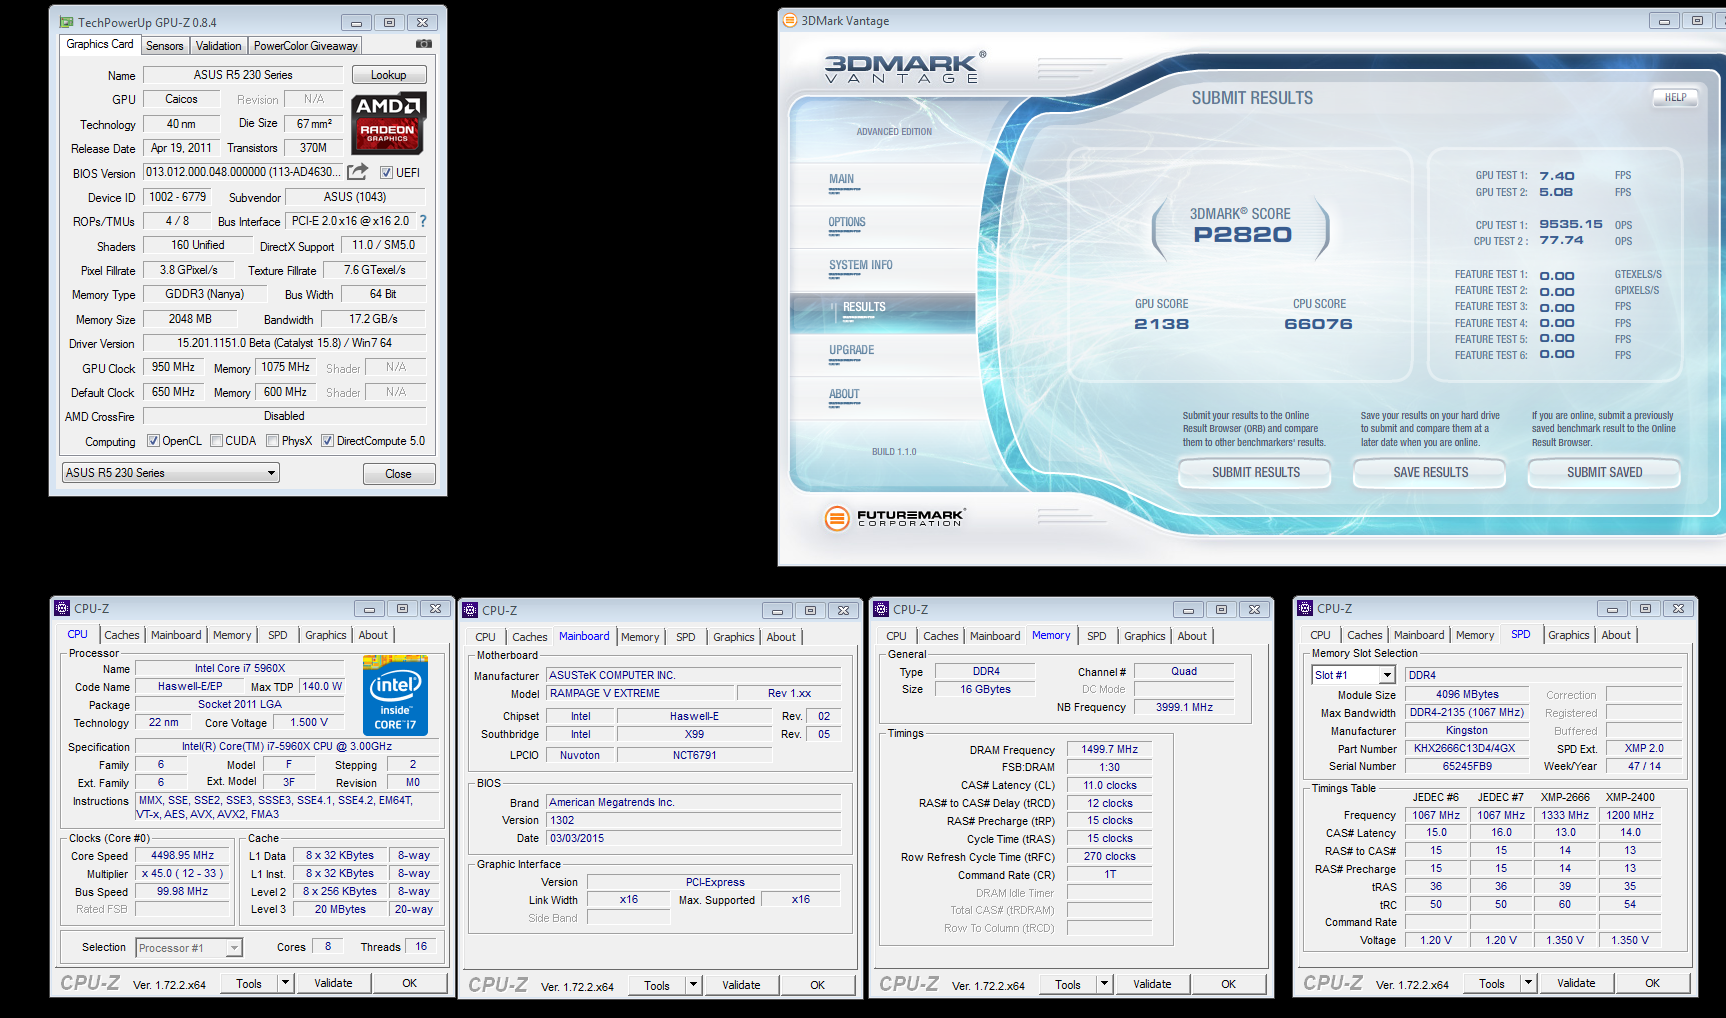Click CPU-Z CPU window title icon
The width and height of the screenshot is (1726, 1018).
[x=62, y=608]
